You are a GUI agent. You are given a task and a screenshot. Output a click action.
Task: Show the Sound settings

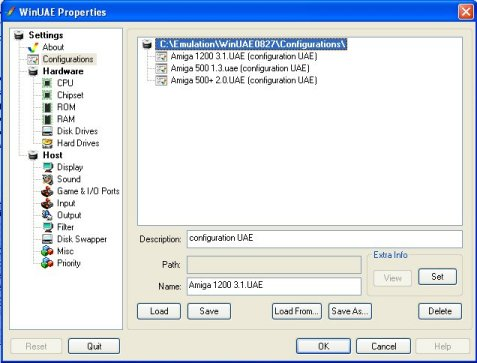tap(69, 179)
